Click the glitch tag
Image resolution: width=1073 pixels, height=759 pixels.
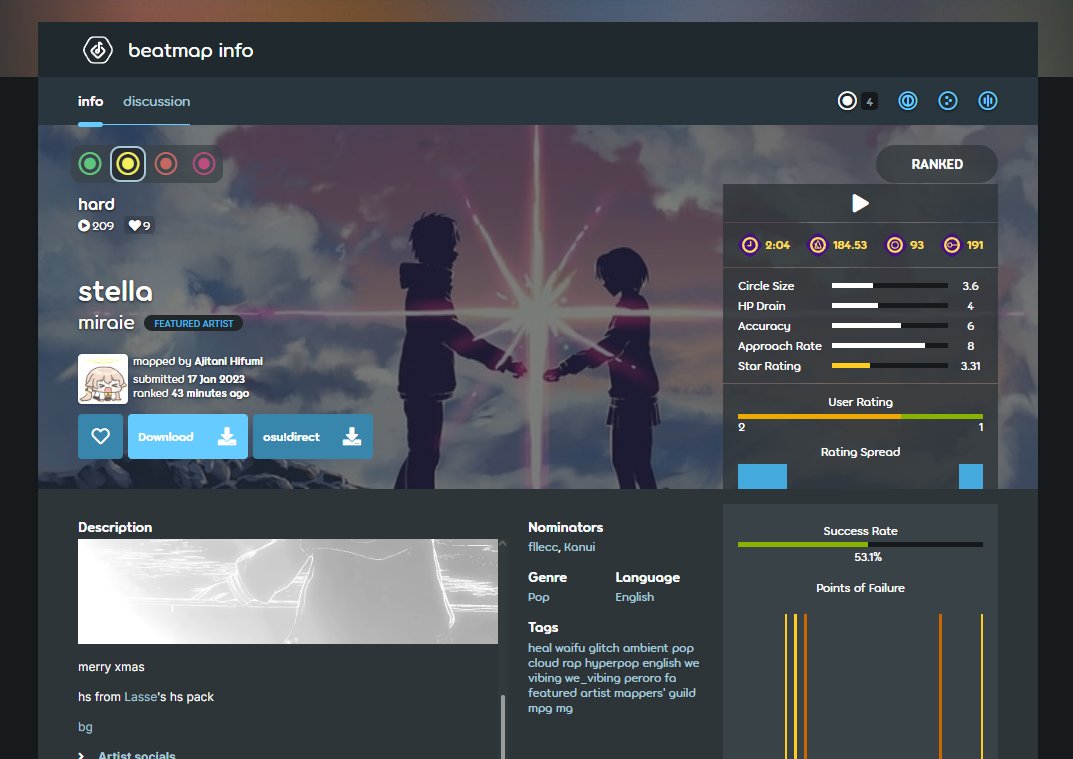tap(604, 648)
